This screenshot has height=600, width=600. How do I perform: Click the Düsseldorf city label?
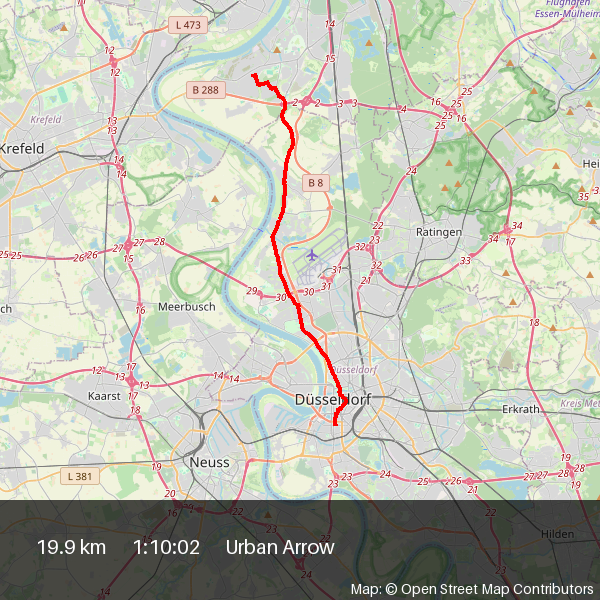(x=333, y=400)
